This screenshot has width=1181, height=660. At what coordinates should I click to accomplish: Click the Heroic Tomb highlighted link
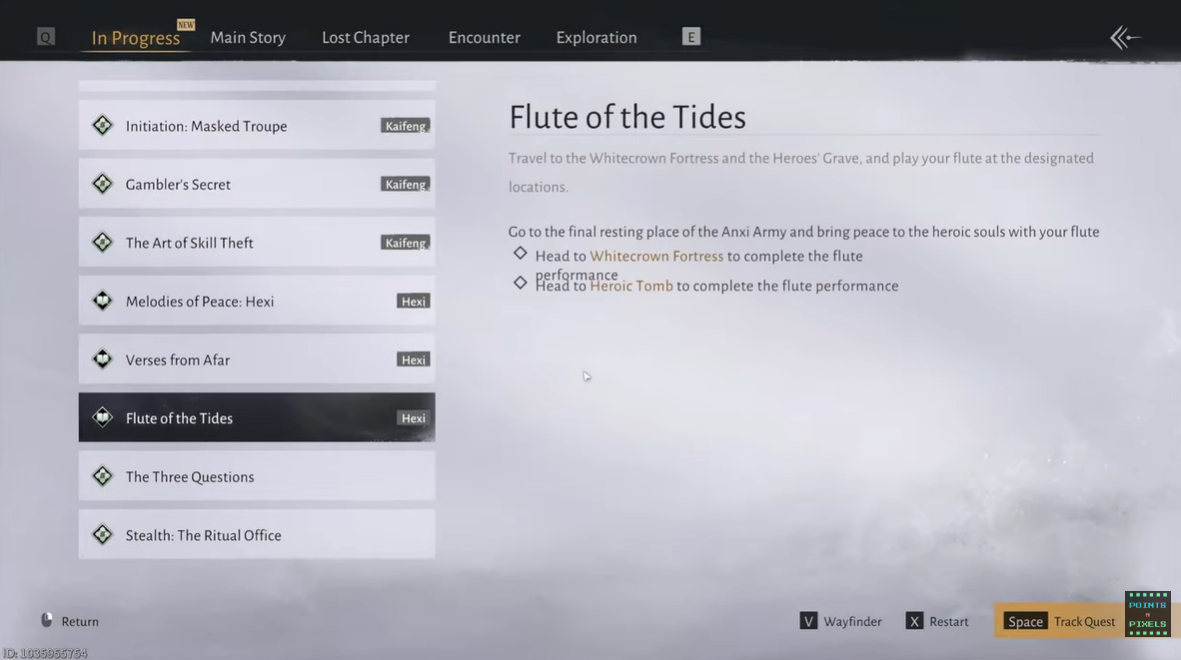click(631, 286)
